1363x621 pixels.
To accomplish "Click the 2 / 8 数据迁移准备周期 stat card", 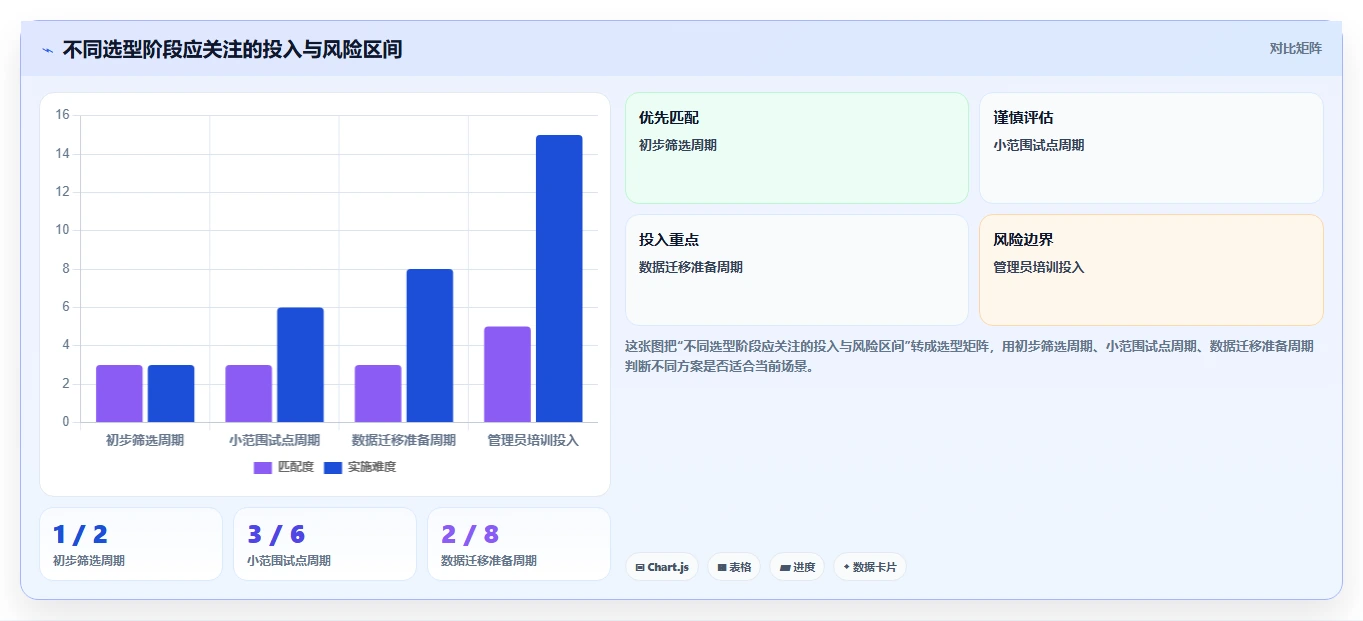I will [519, 544].
